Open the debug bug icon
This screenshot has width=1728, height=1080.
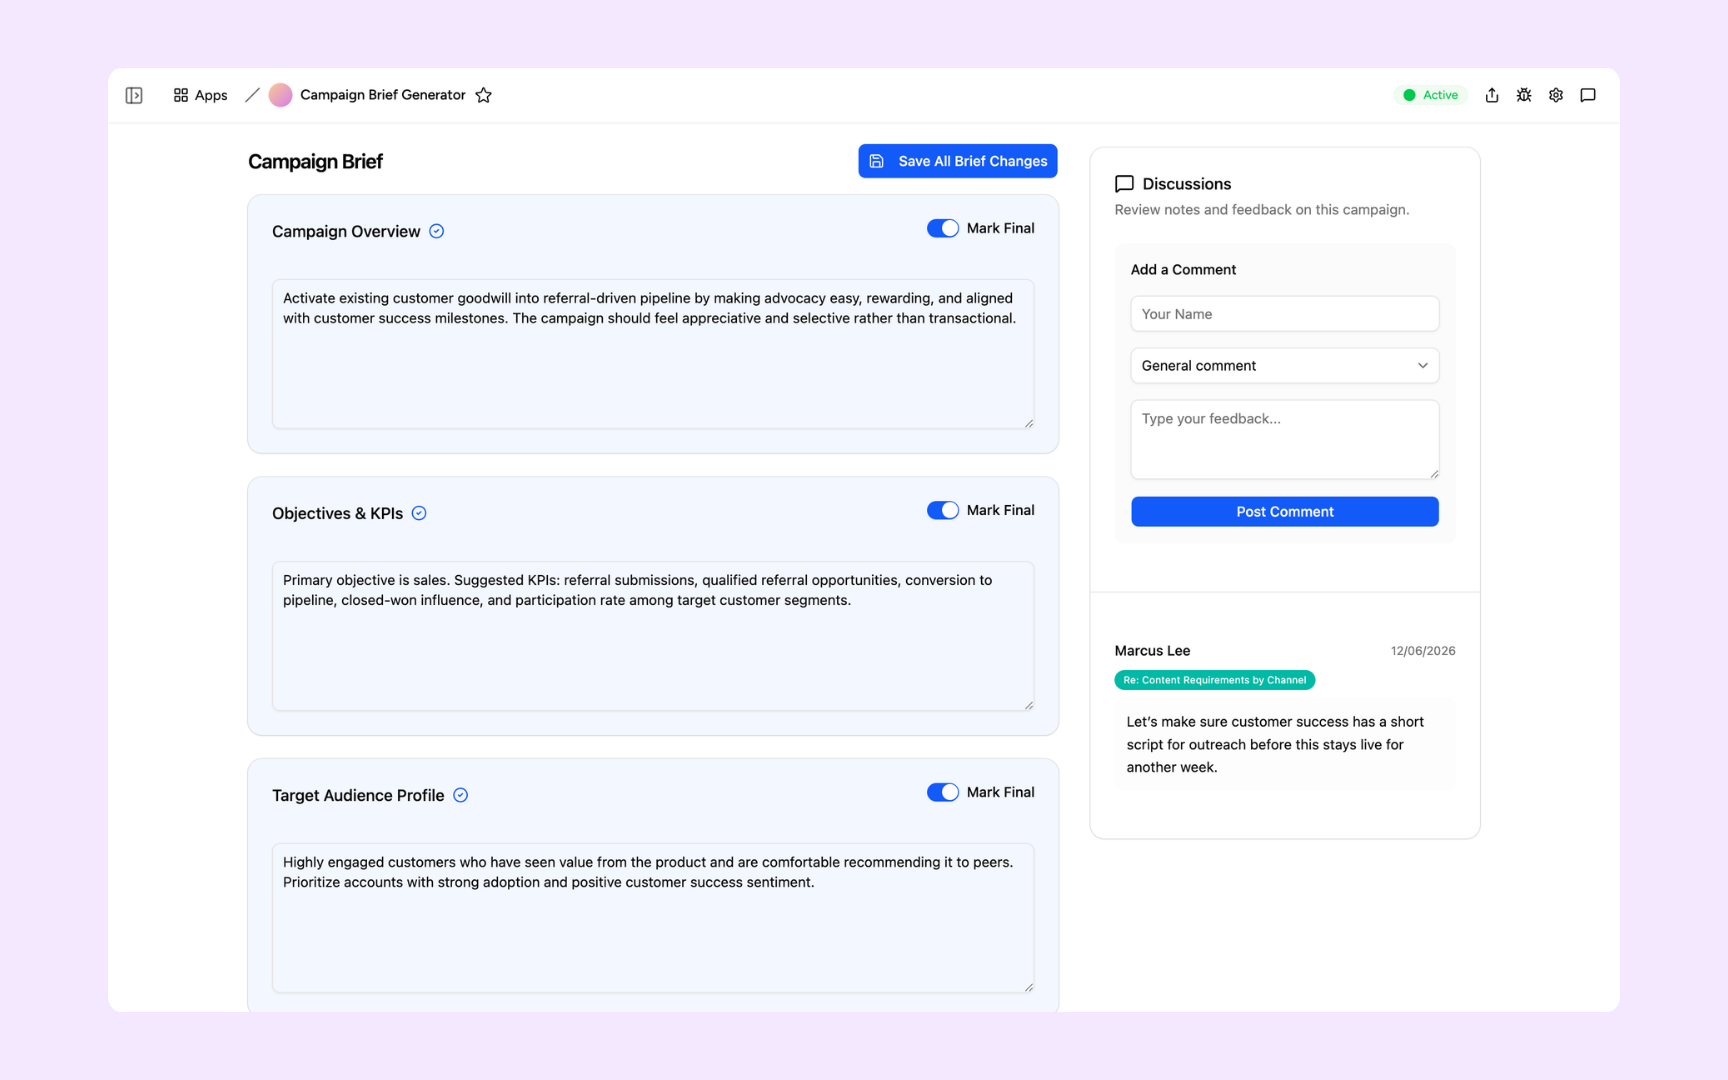pos(1524,95)
